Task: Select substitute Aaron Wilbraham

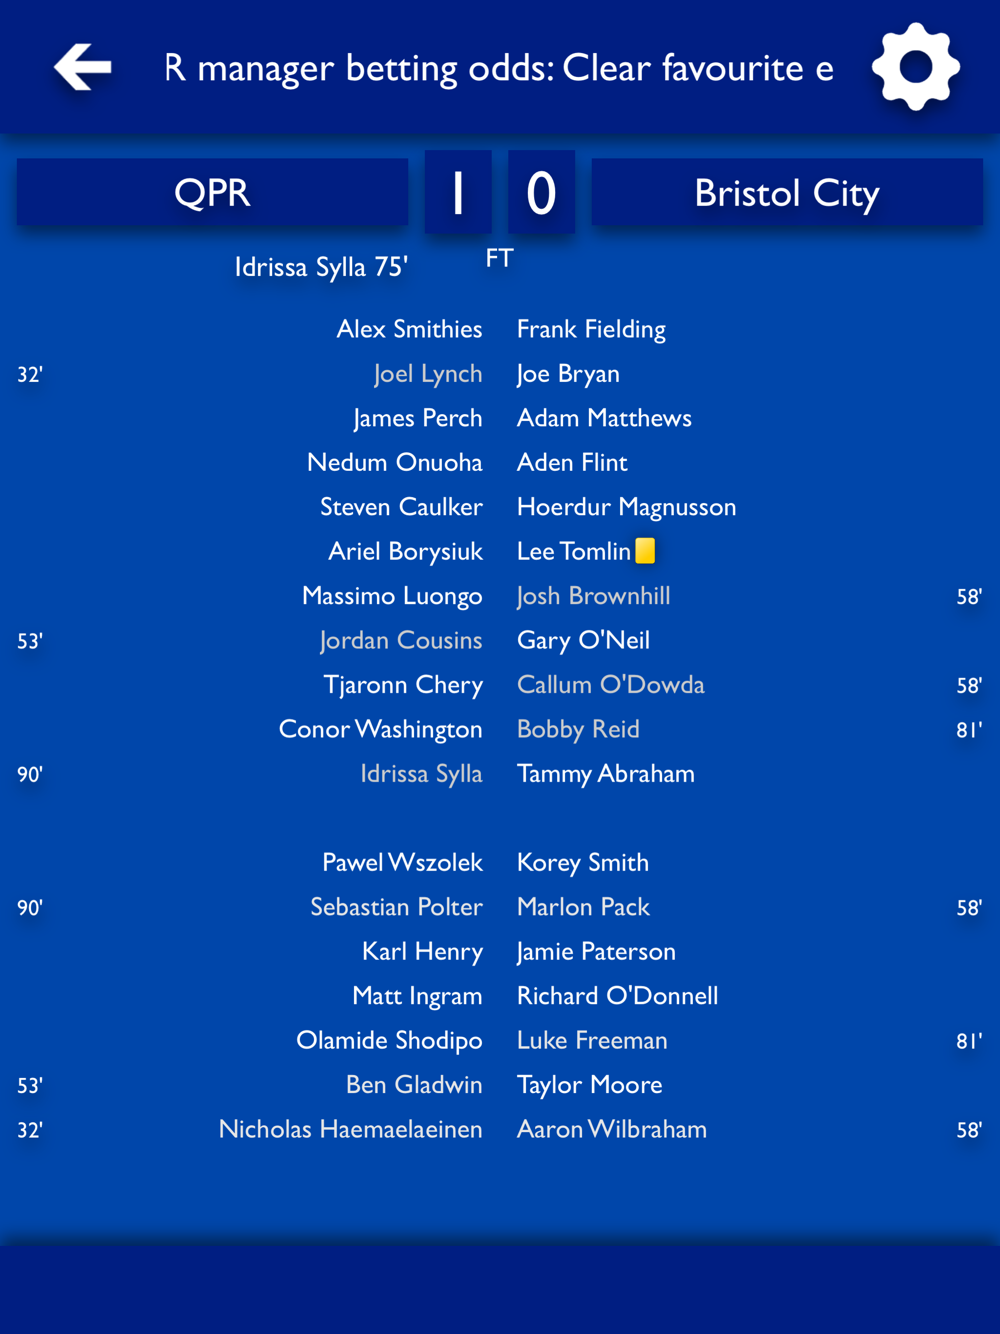Action: (612, 1129)
